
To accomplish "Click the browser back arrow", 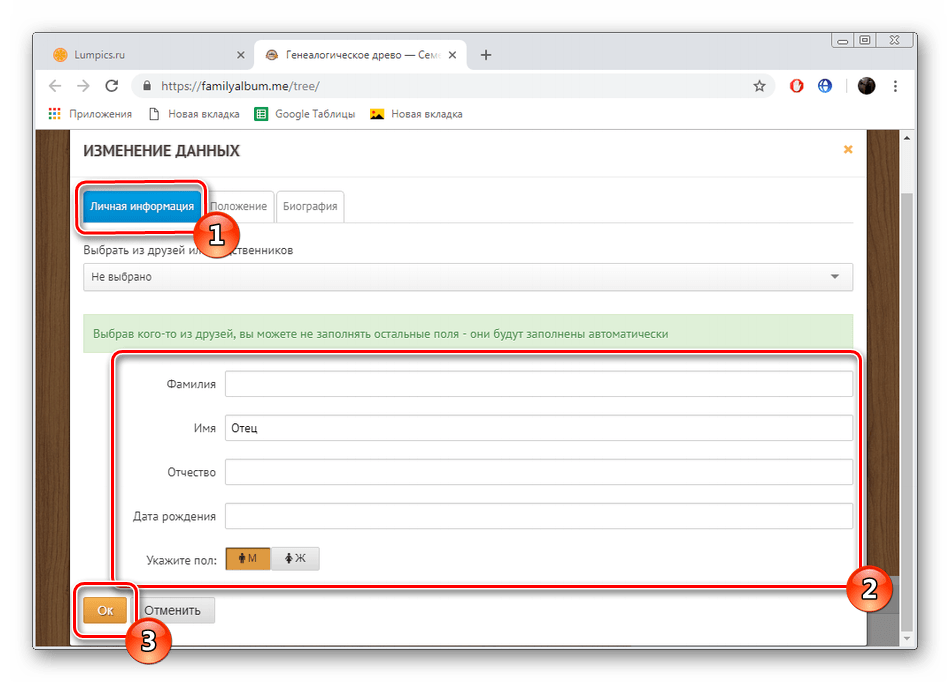I will pos(55,86).
